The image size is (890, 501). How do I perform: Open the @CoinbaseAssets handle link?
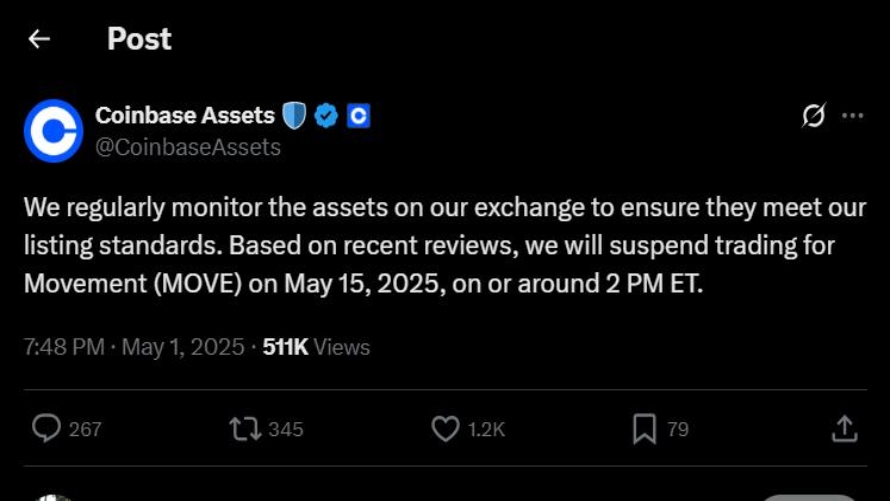(188, 148)
